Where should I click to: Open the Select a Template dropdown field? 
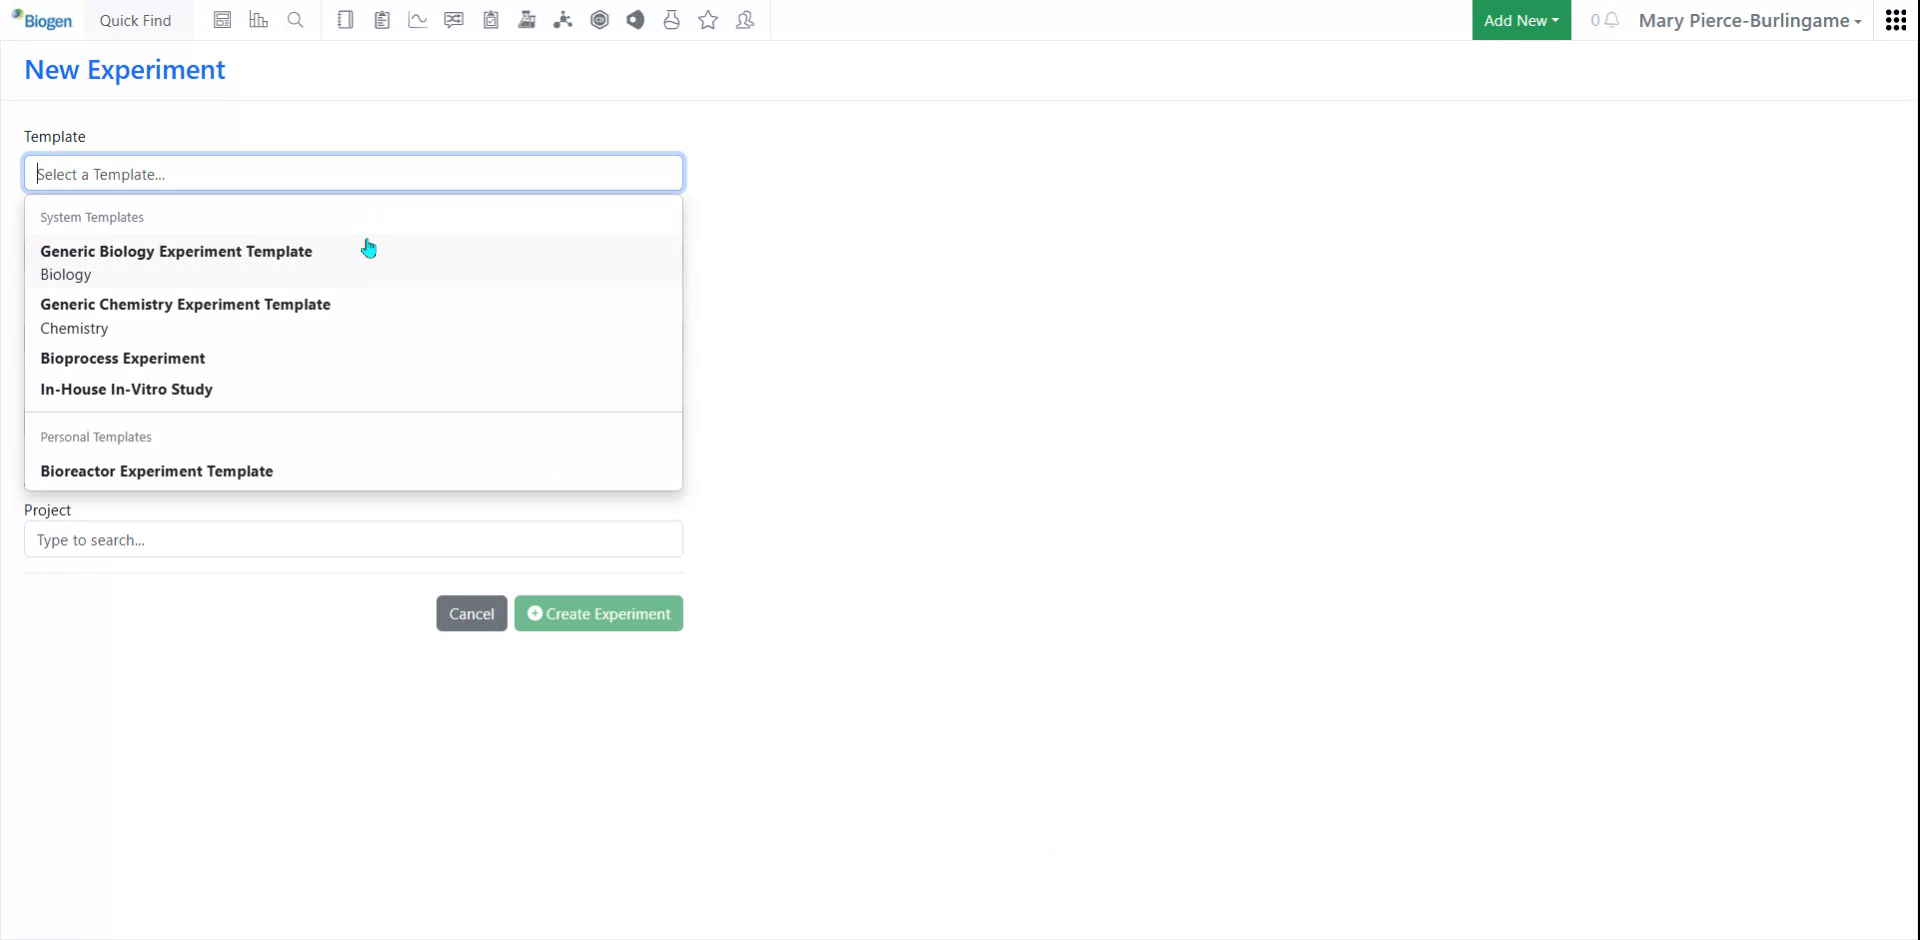[352, 172]
